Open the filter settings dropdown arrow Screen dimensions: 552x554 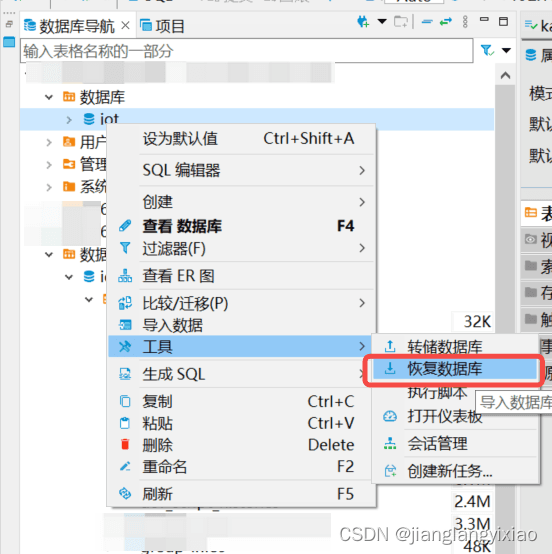[506, 51]
